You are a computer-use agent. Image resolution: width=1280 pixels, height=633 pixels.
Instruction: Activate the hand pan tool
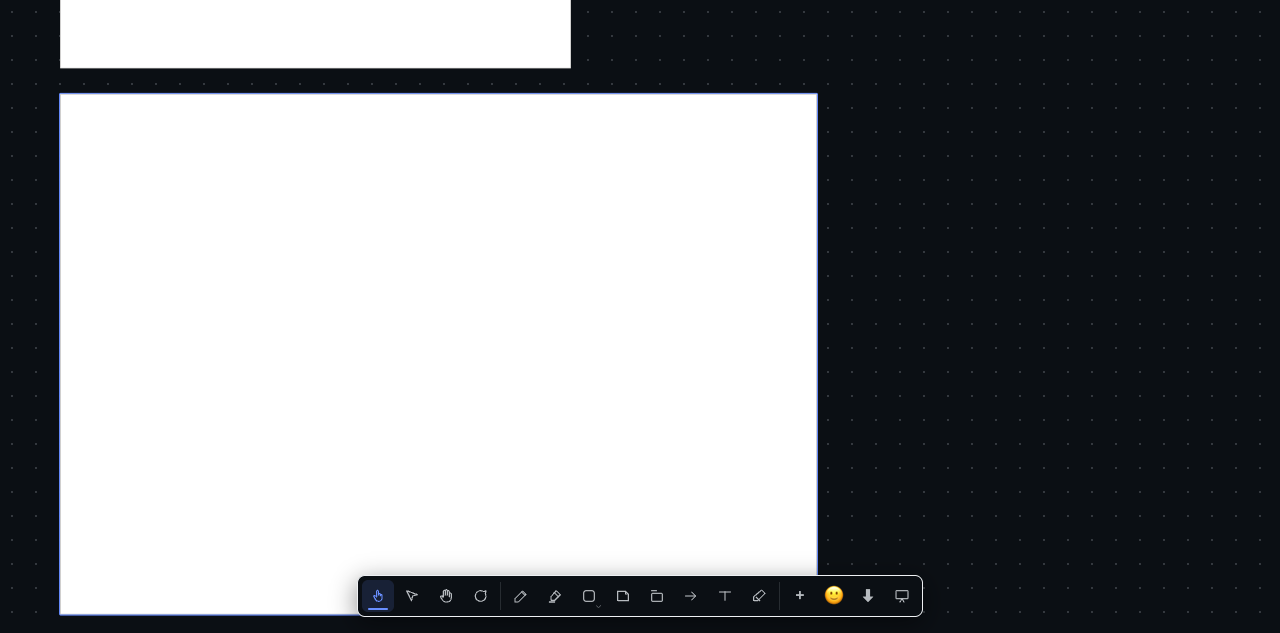446,596
